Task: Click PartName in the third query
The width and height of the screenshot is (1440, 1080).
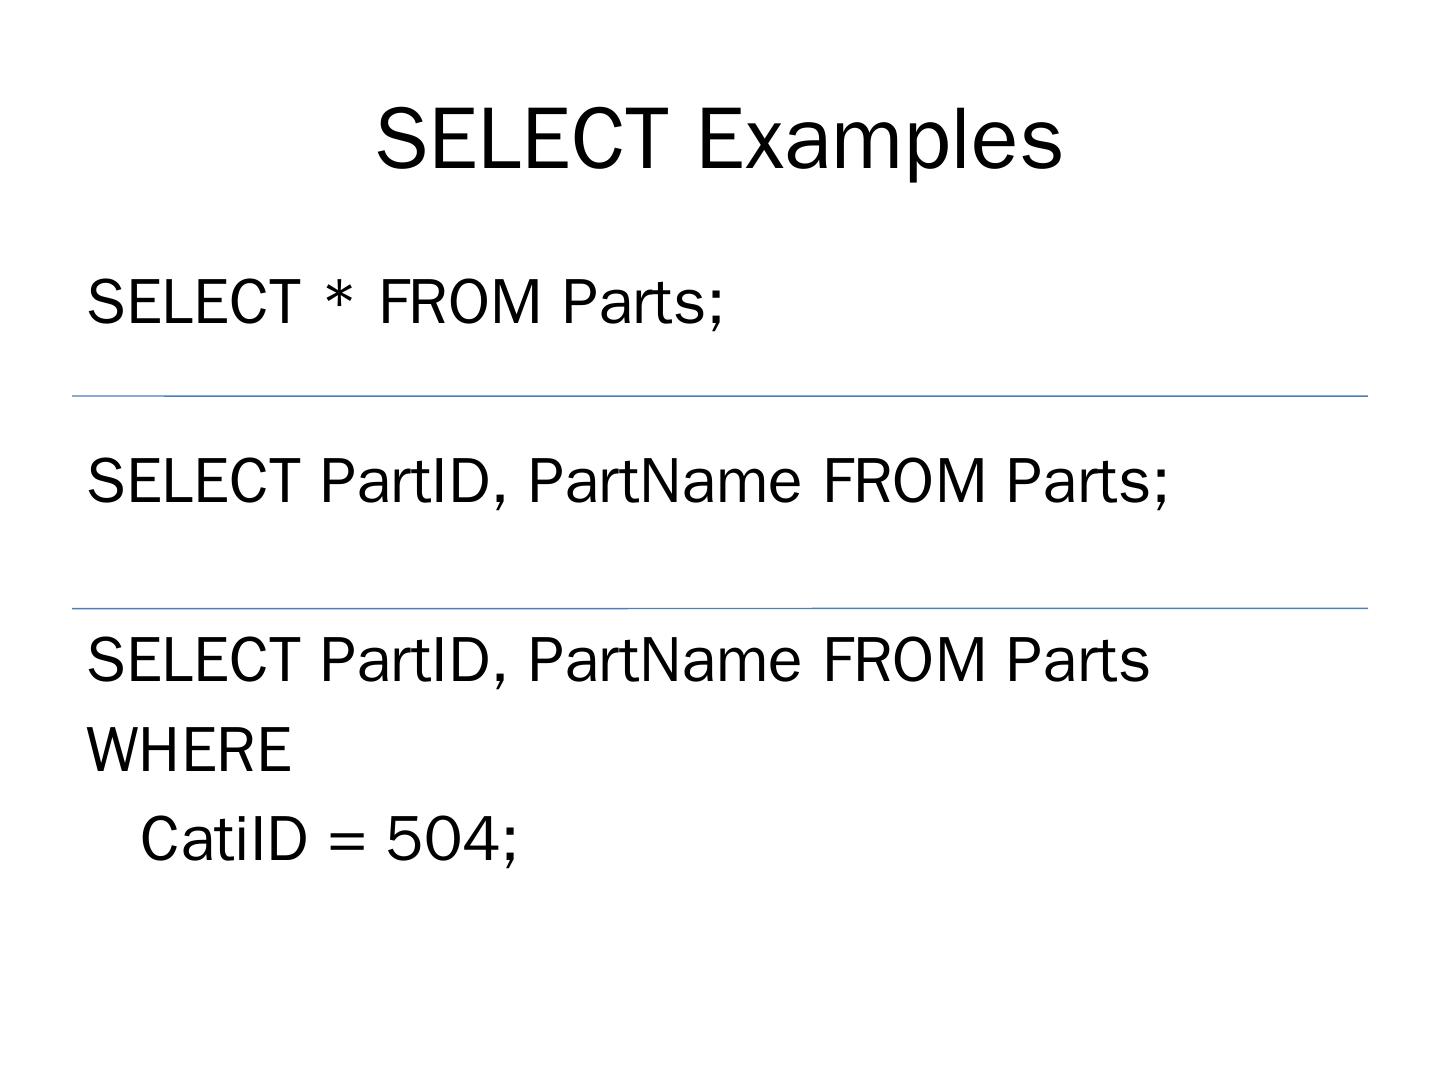Action: click(664, 660)
